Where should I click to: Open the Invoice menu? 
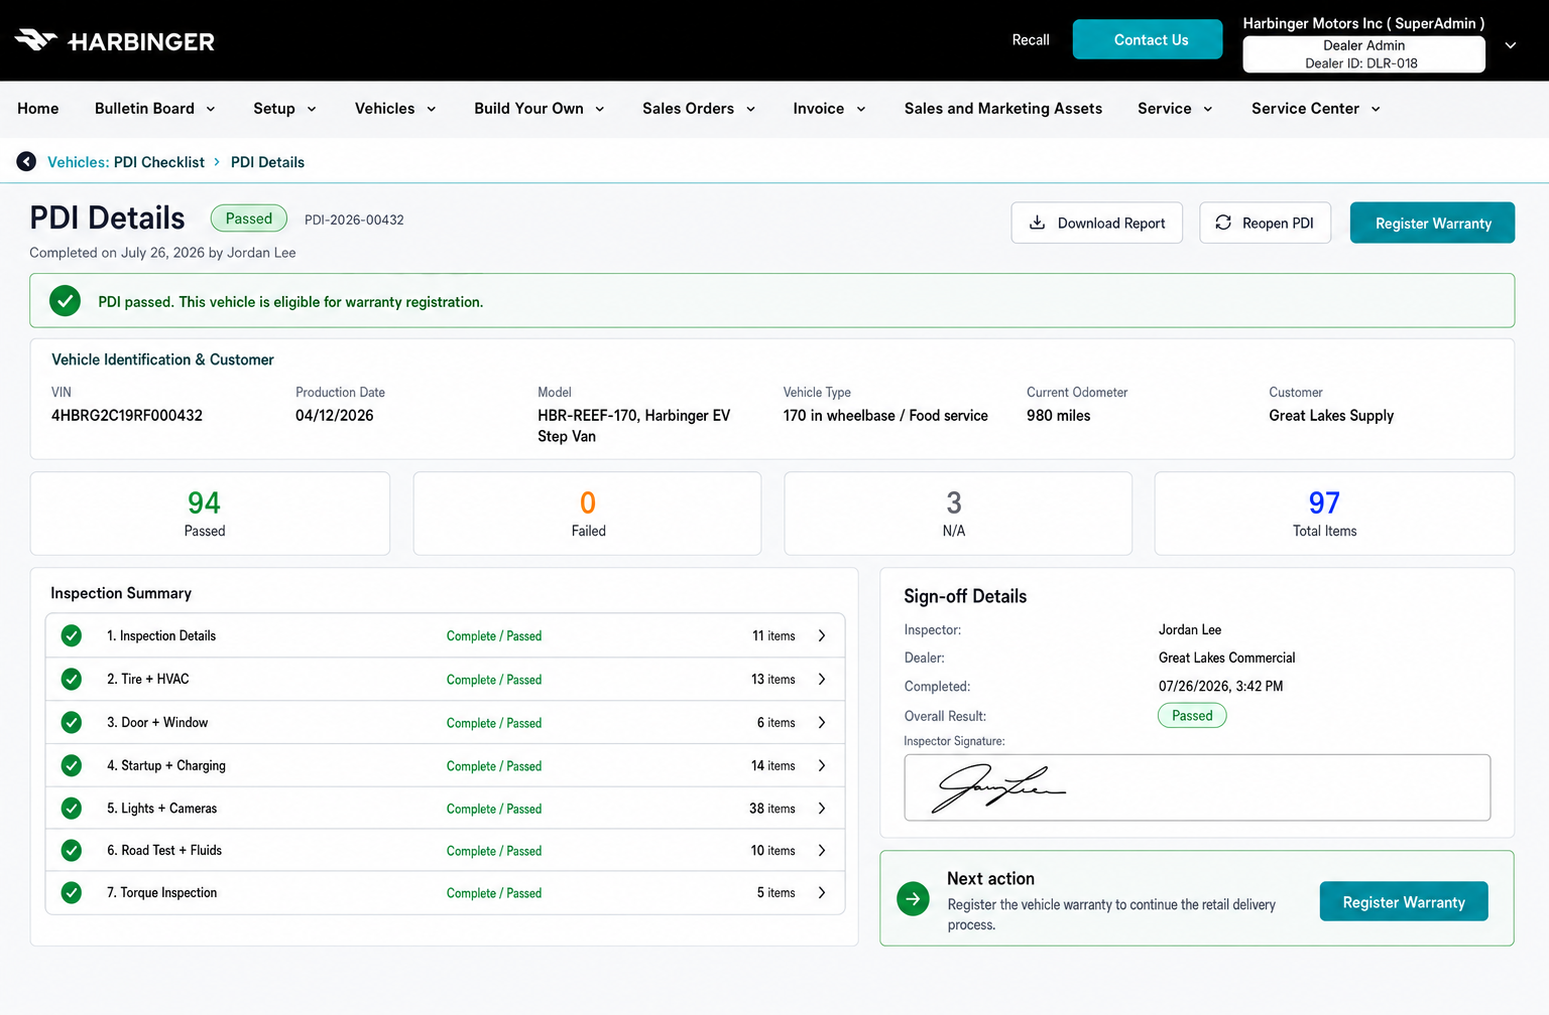tap(829, 108)
